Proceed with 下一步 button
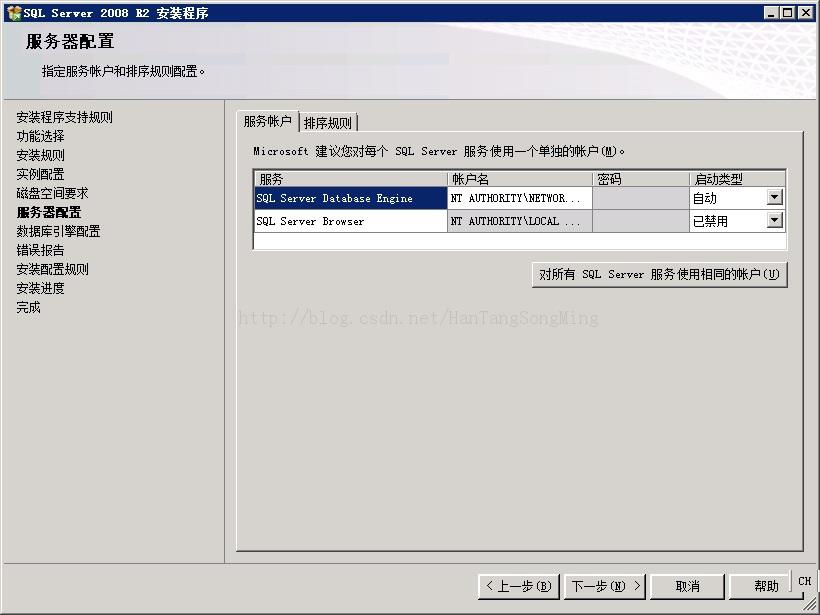This screenshot has height=615, width=820. click(x=605, y=586)
